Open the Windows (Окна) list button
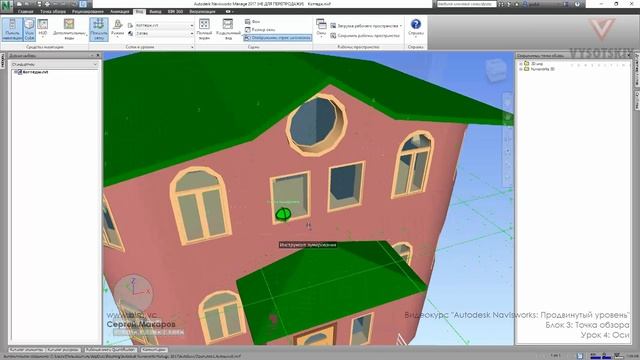 (321, 29)
